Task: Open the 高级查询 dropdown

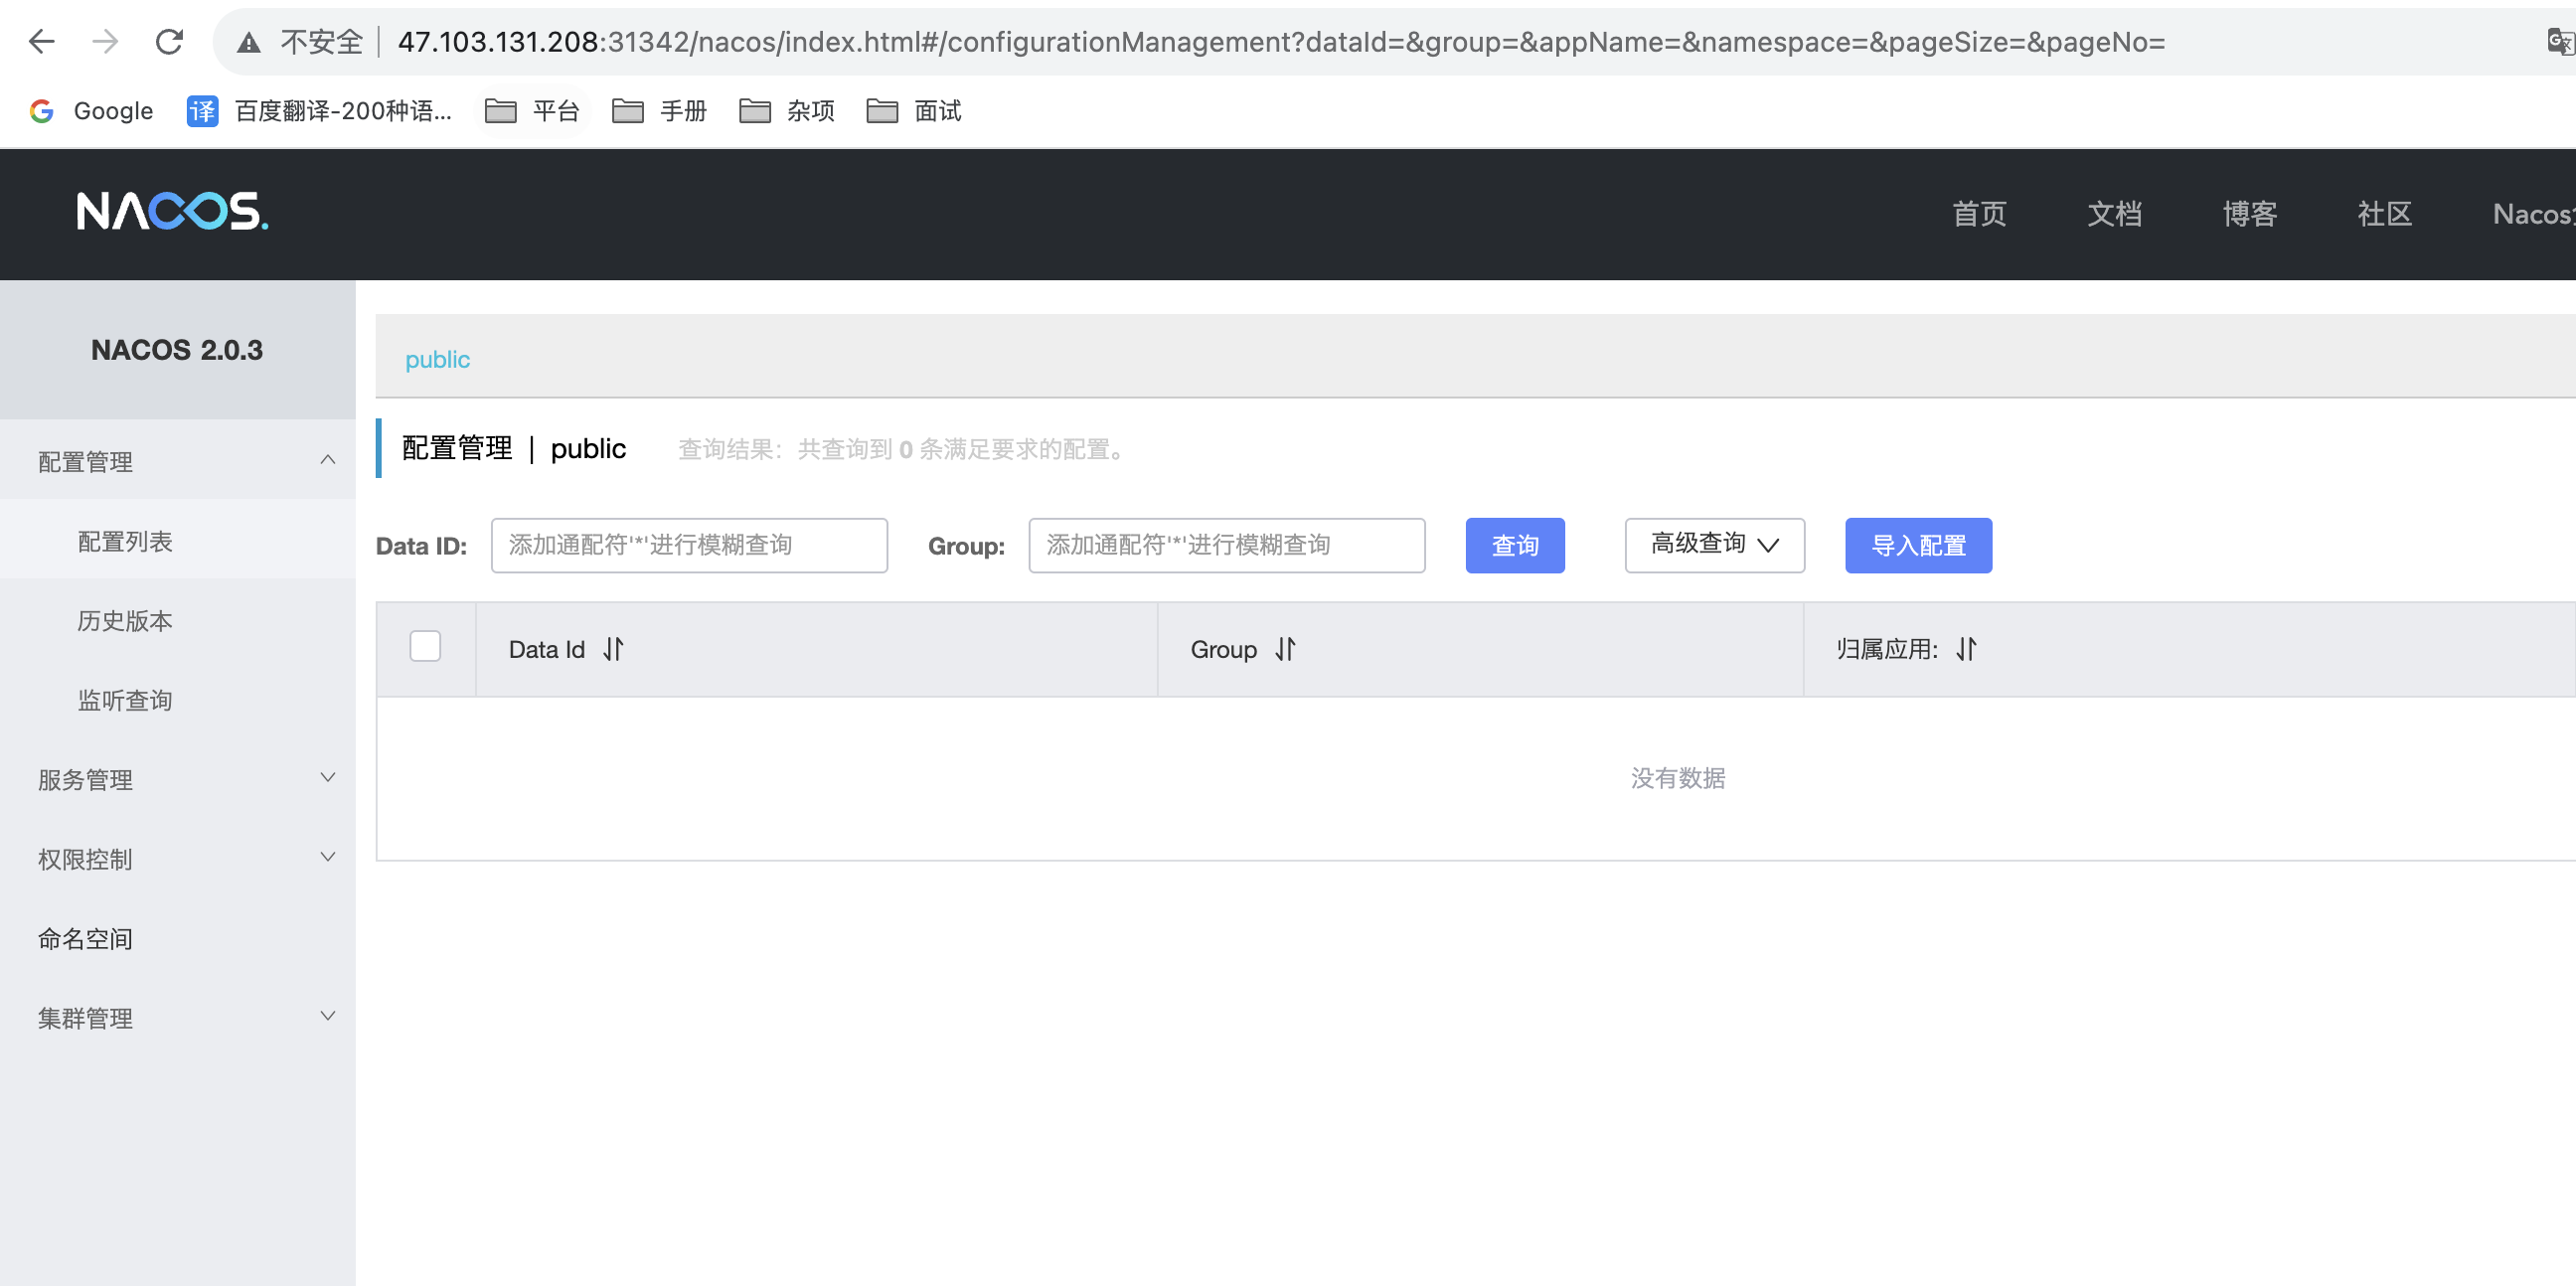Action: (1714, 545)
